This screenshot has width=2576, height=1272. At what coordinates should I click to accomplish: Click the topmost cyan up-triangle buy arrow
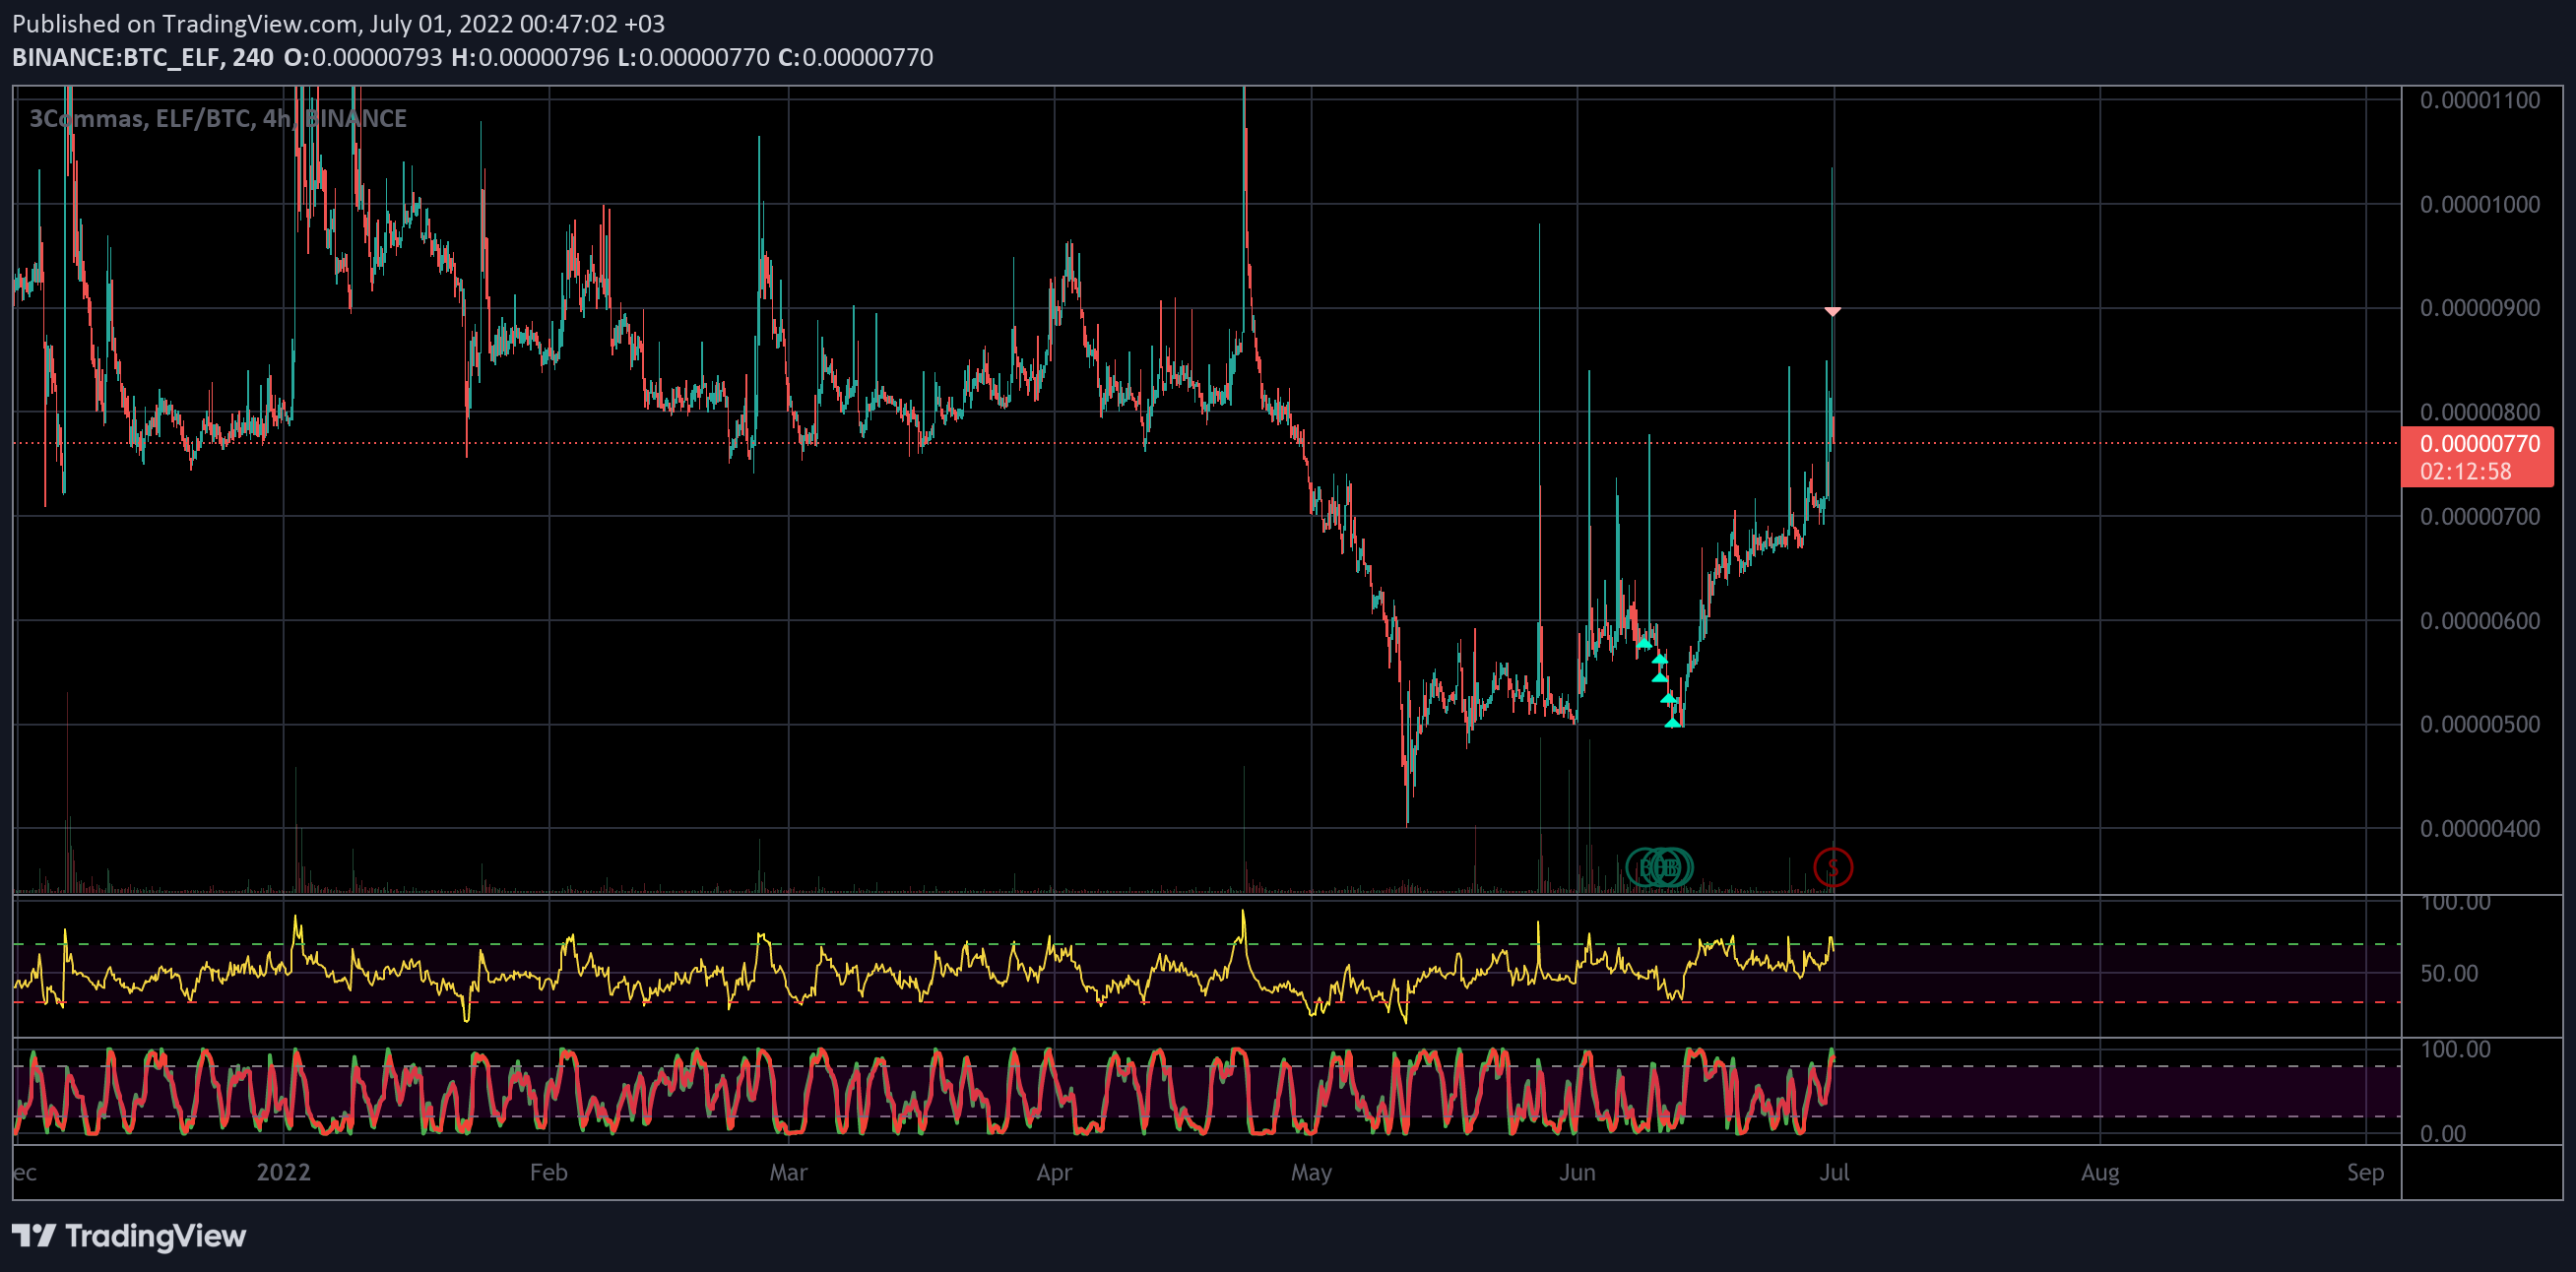(x=1644, y=643)
